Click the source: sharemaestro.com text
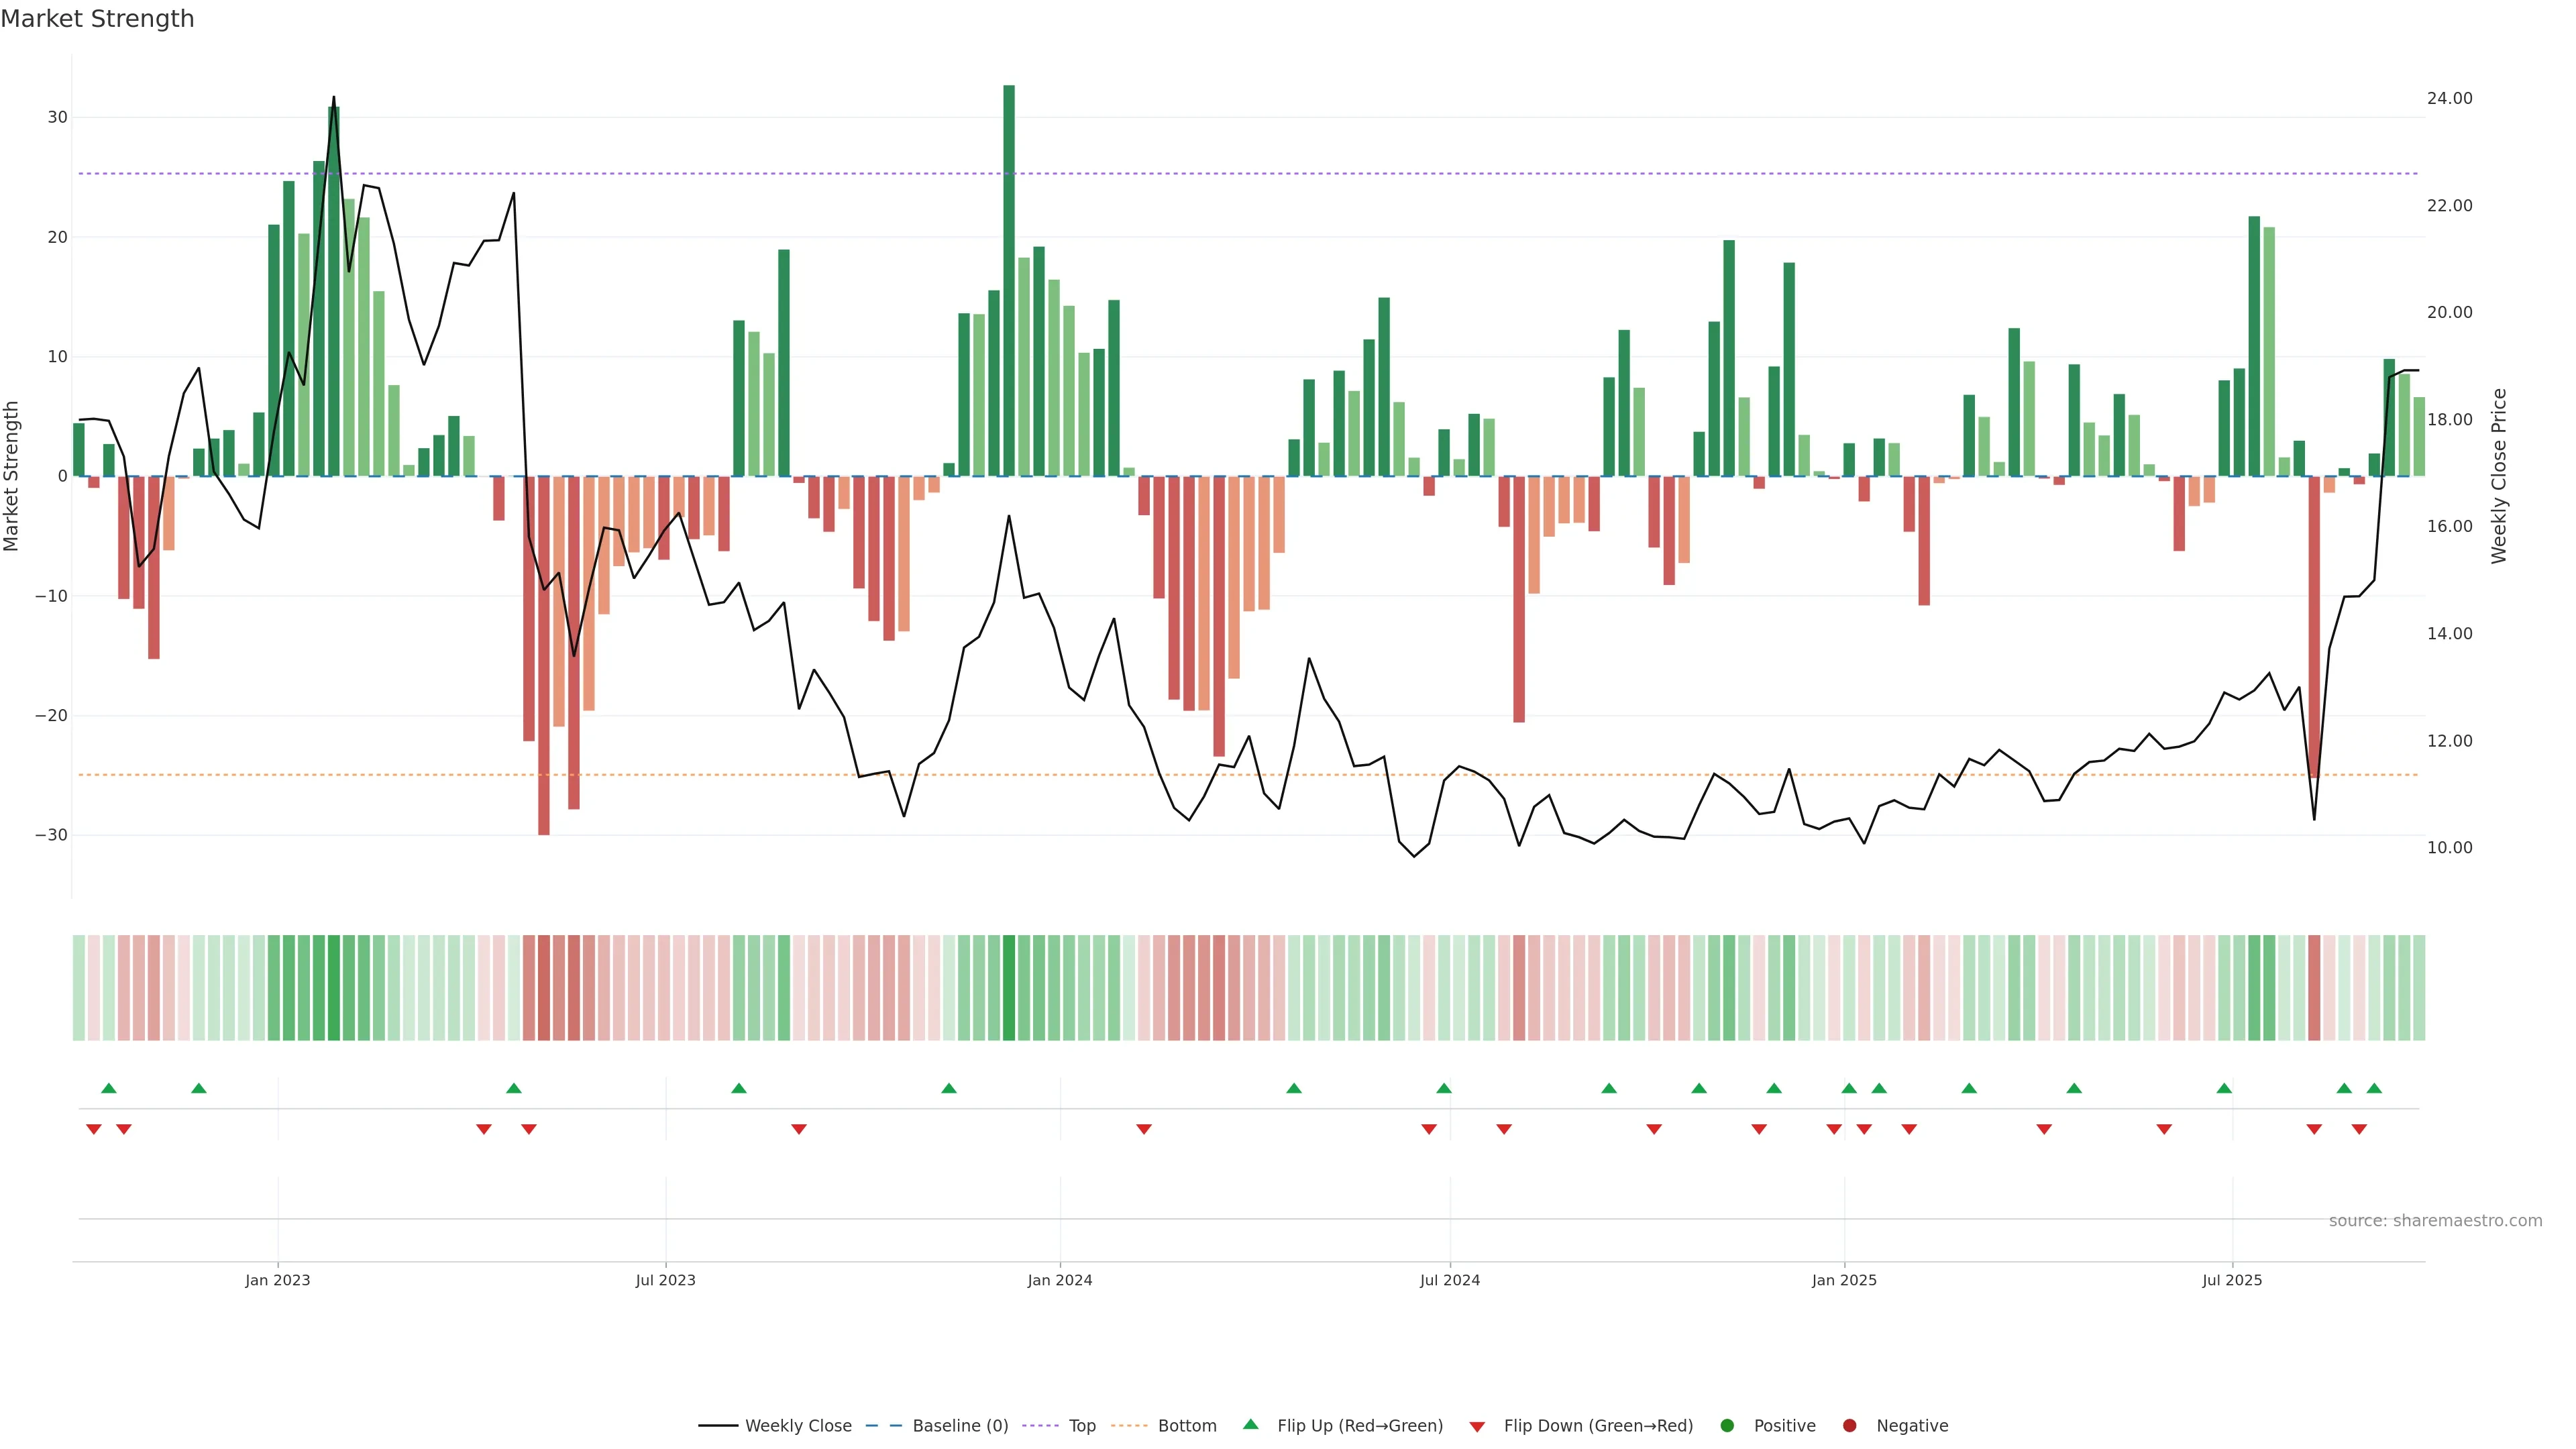This screenshot has height=1449, width=2576. [2435, 1221]
